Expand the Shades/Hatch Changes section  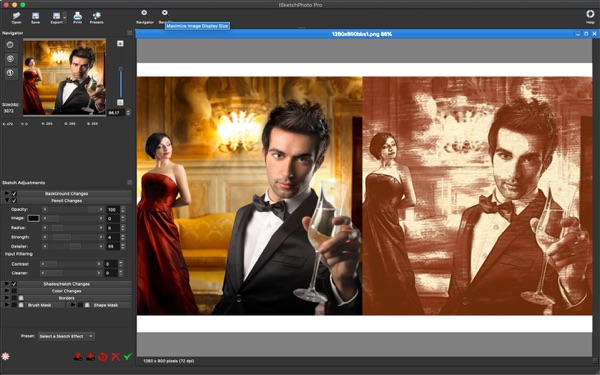tap(7, 284)
